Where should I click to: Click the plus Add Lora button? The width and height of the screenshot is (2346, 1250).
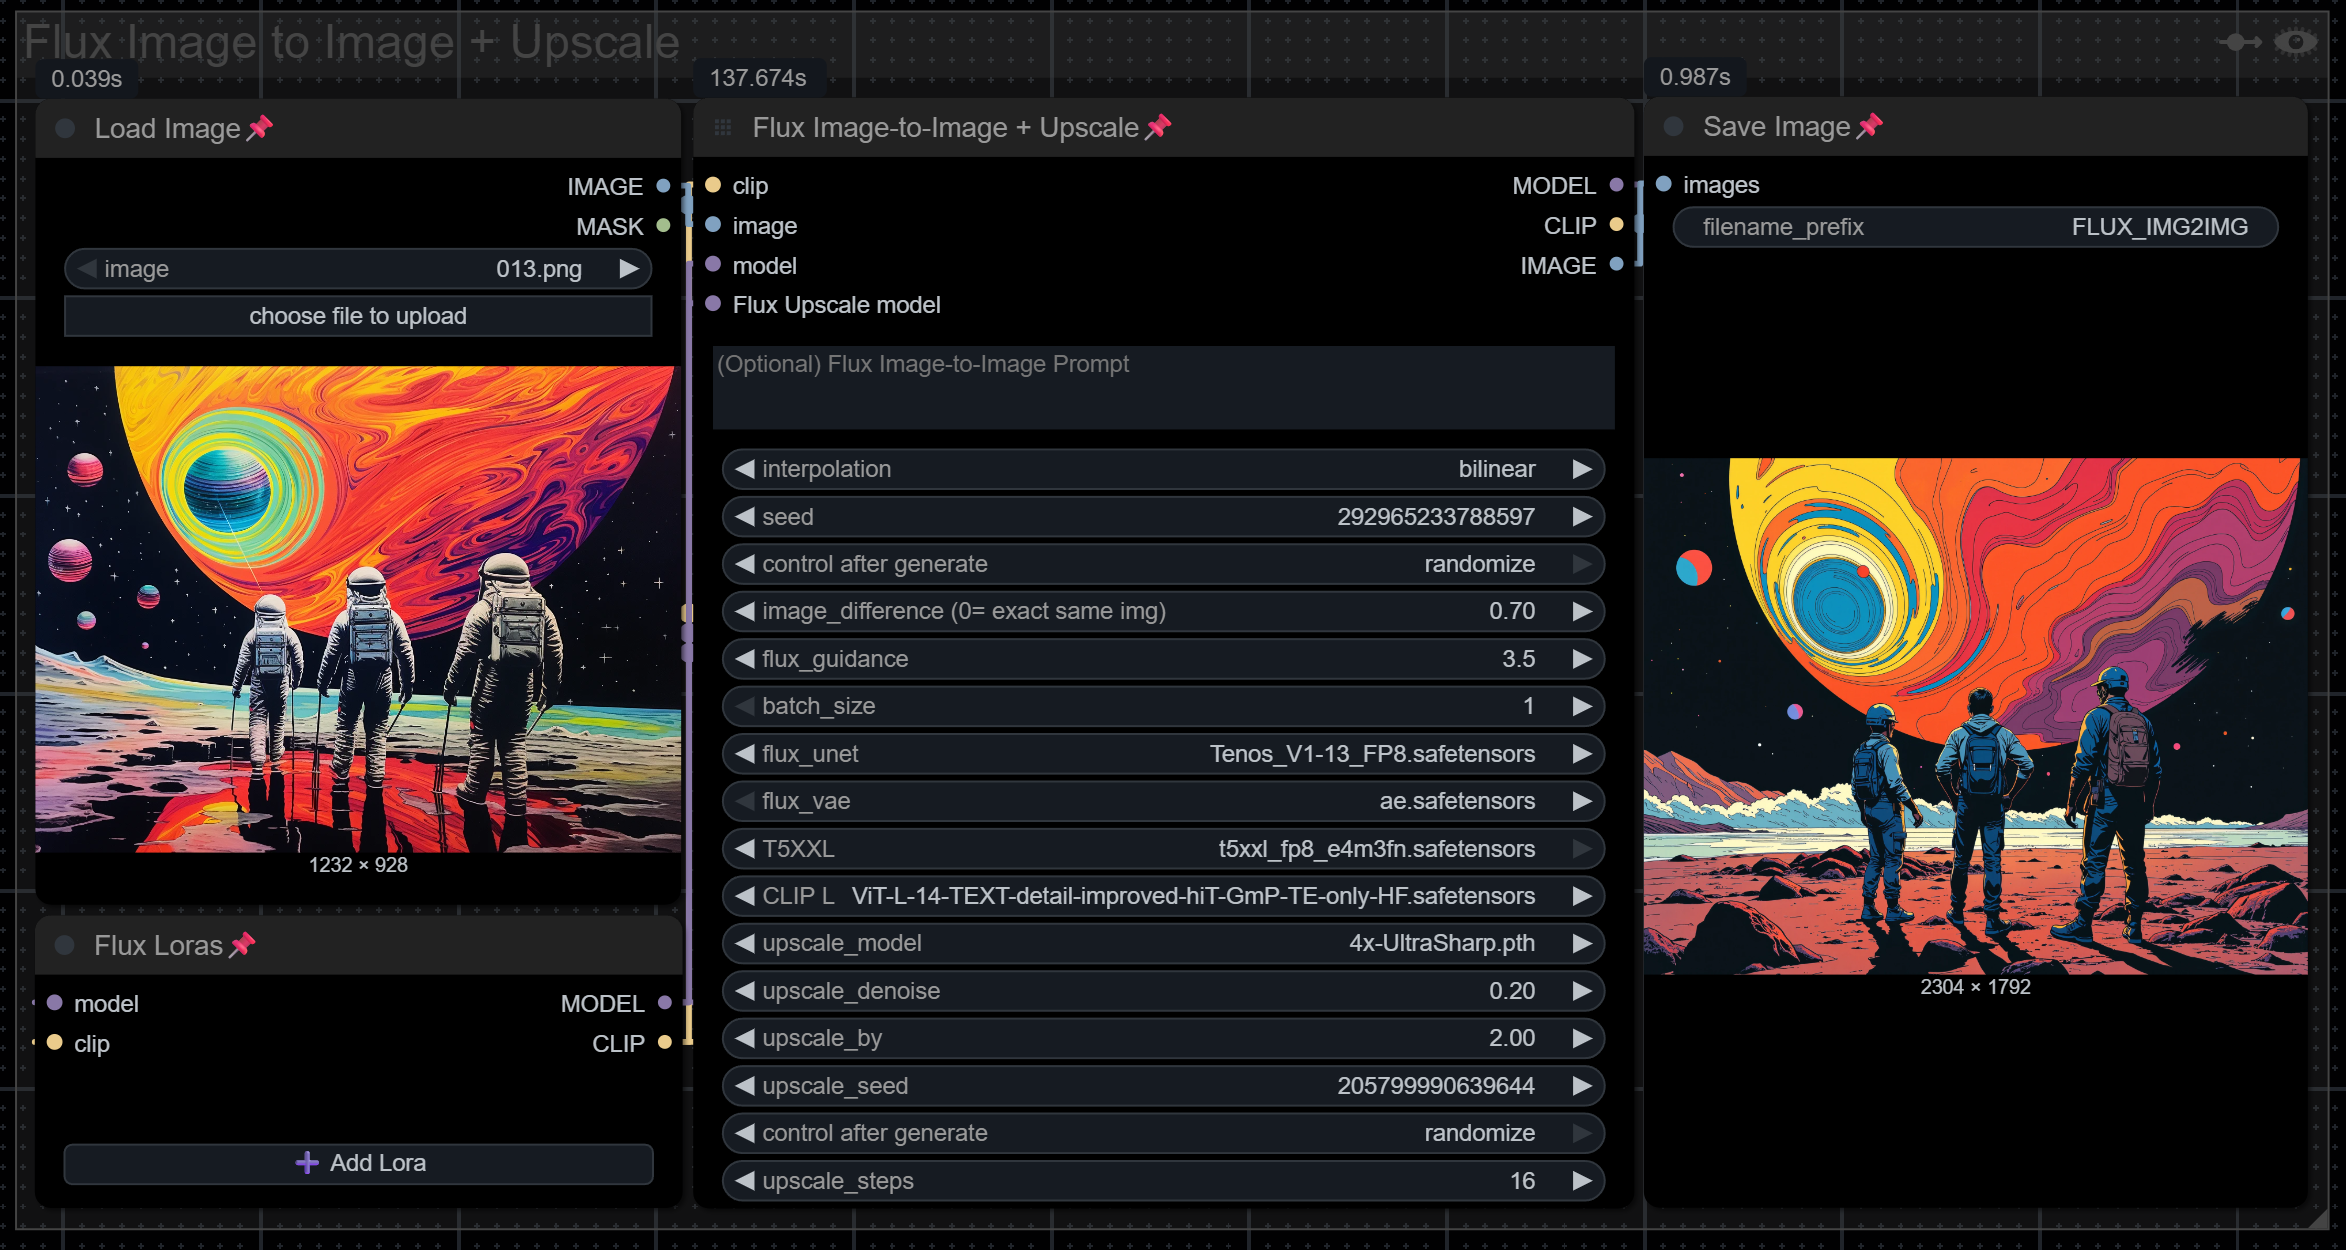pyautogui.click(x=358, y=1163)
